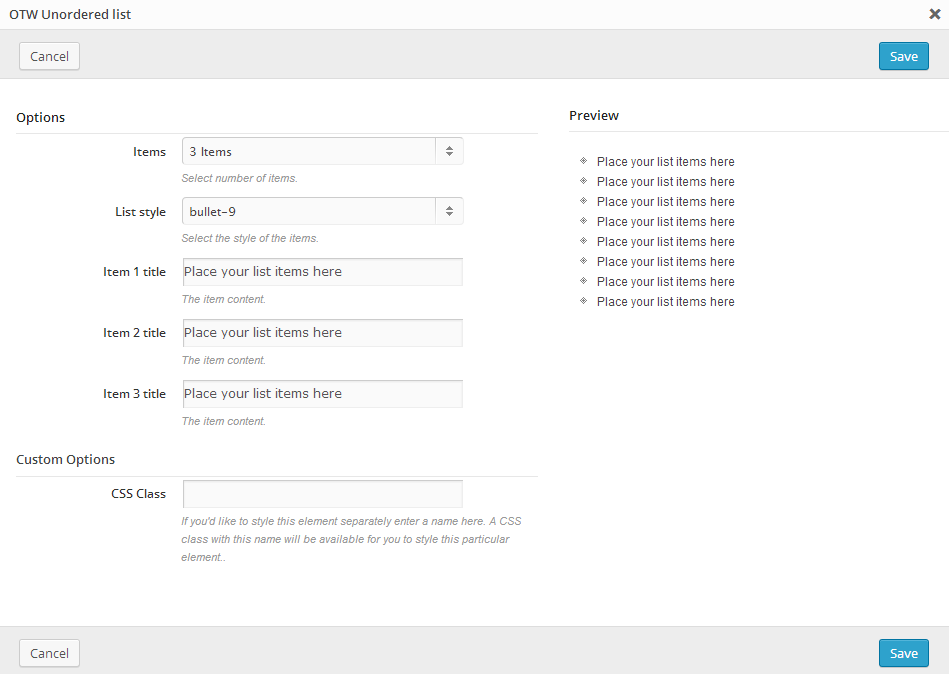Click the last preview bullet icon
949x674 pixels.
click(583, 301)
